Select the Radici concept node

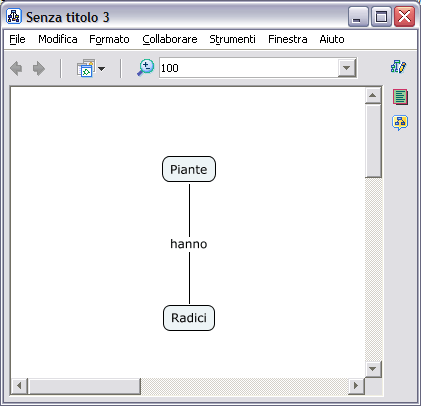pos(189,318)
